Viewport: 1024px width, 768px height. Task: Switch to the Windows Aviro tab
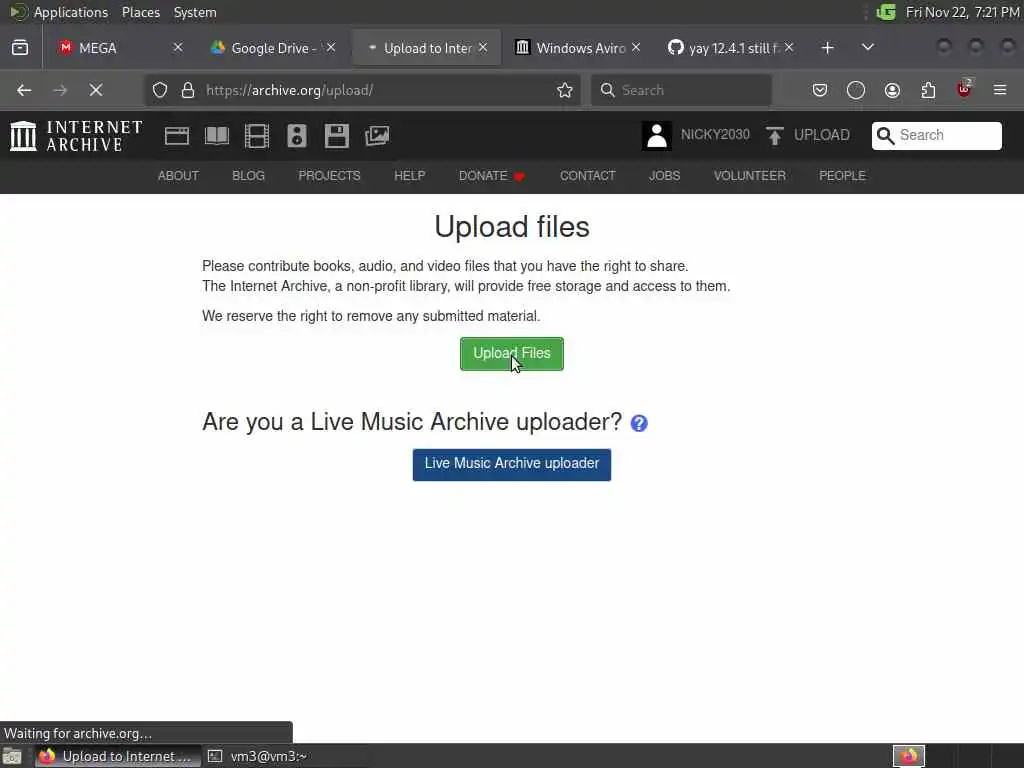click(580, 48)
